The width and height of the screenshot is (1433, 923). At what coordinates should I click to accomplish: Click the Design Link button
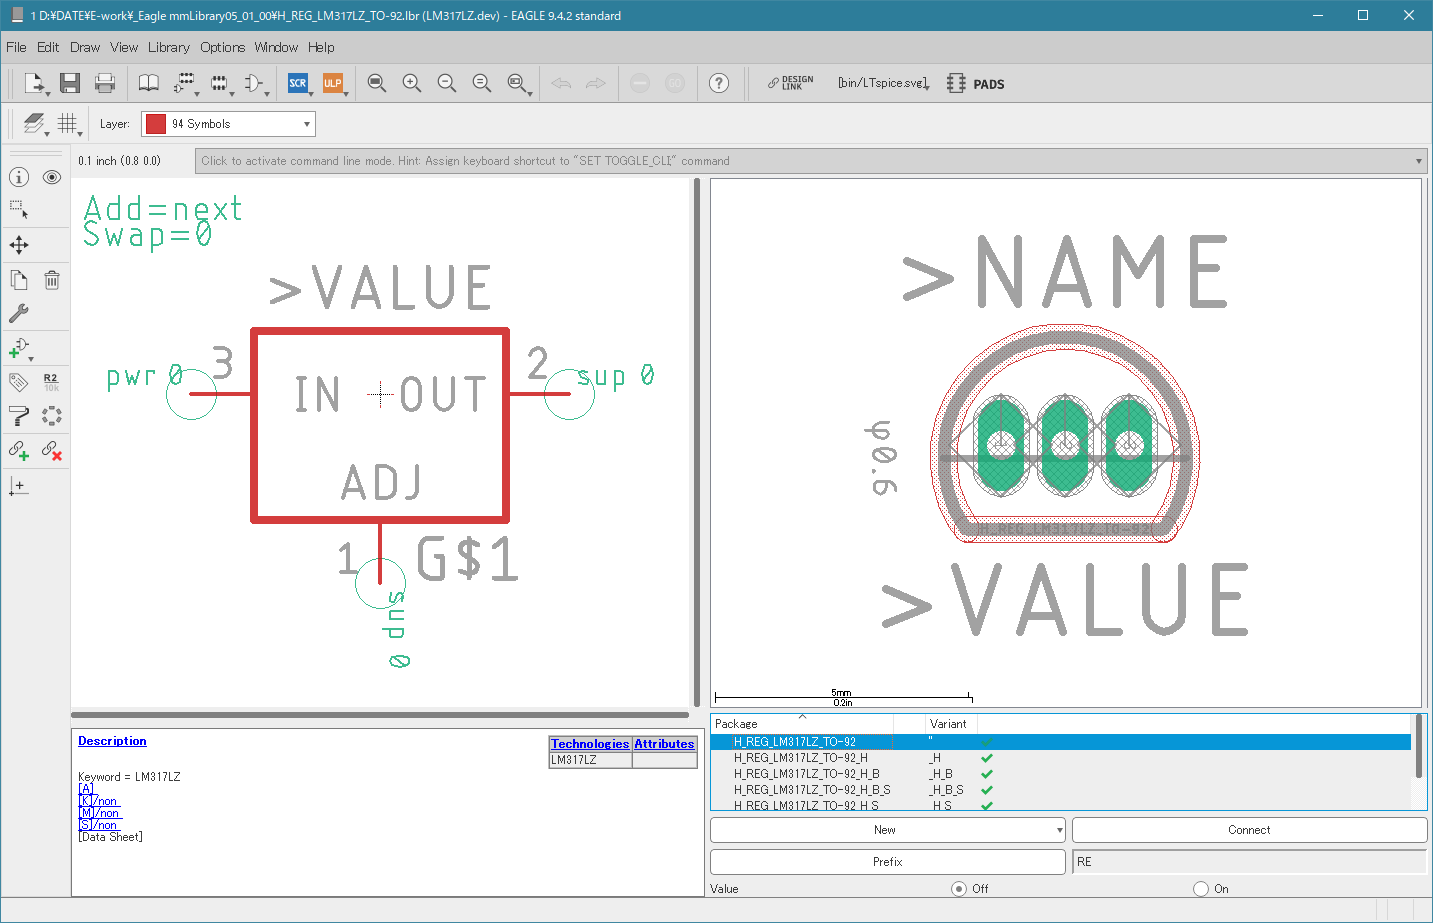coord(790,83)
